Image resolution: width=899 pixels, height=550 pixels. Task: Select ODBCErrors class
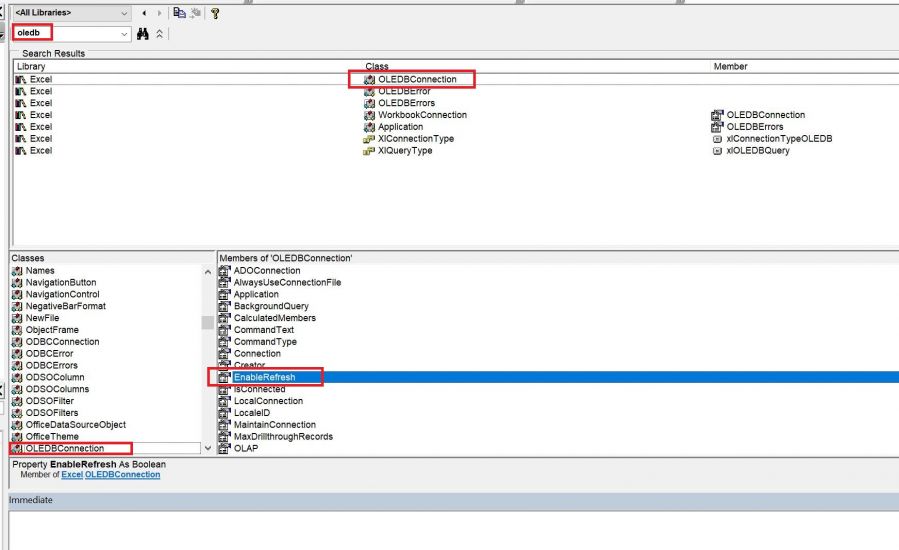(x=51, y=365)
